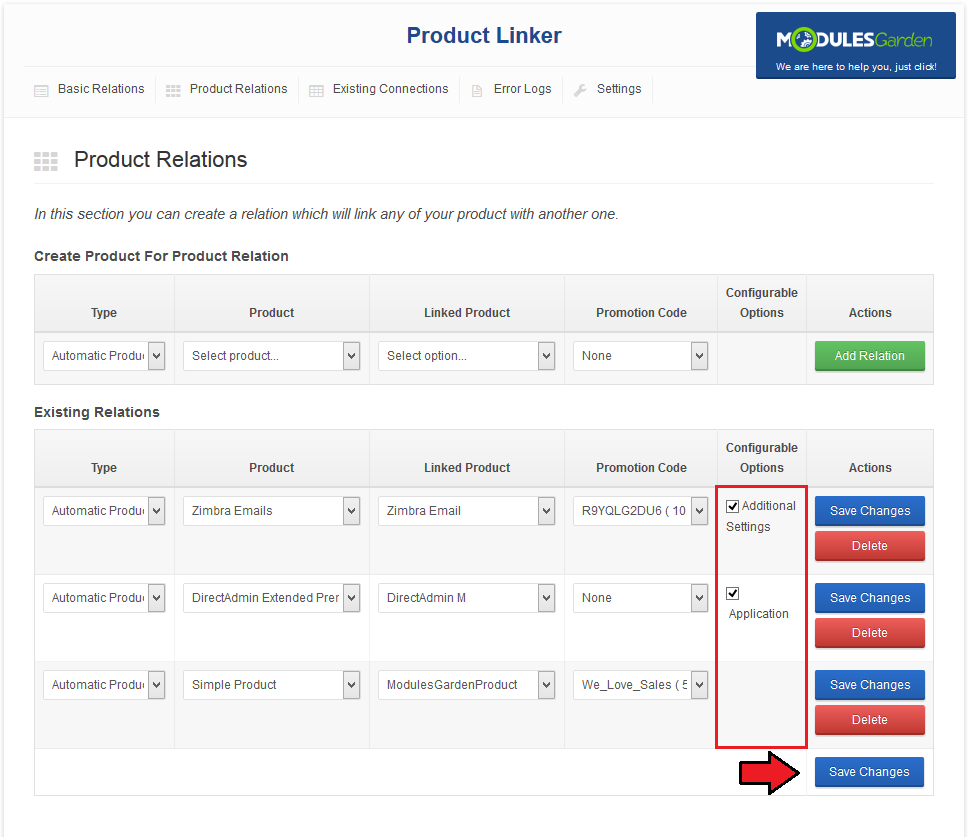Click bottom Save Changes button beside red arrow

[869, 772]
